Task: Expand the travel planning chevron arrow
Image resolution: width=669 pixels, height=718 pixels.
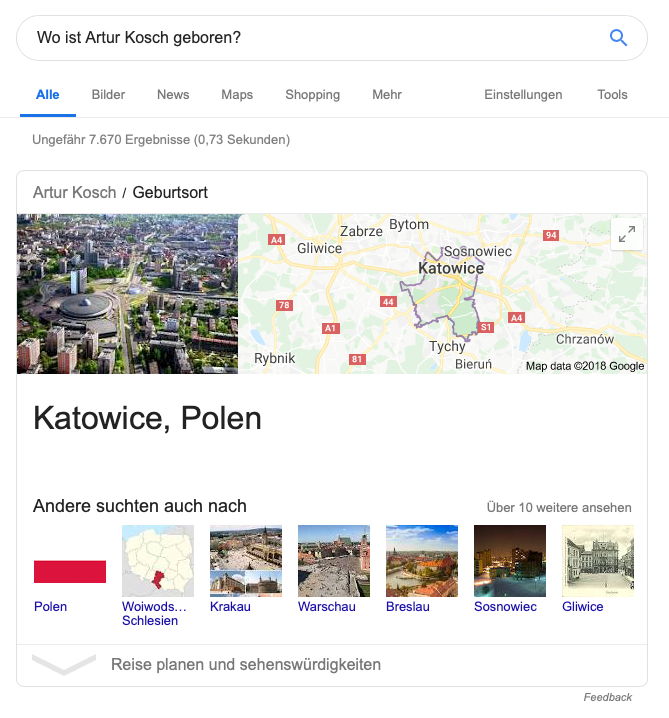Action: click(64, 664)
